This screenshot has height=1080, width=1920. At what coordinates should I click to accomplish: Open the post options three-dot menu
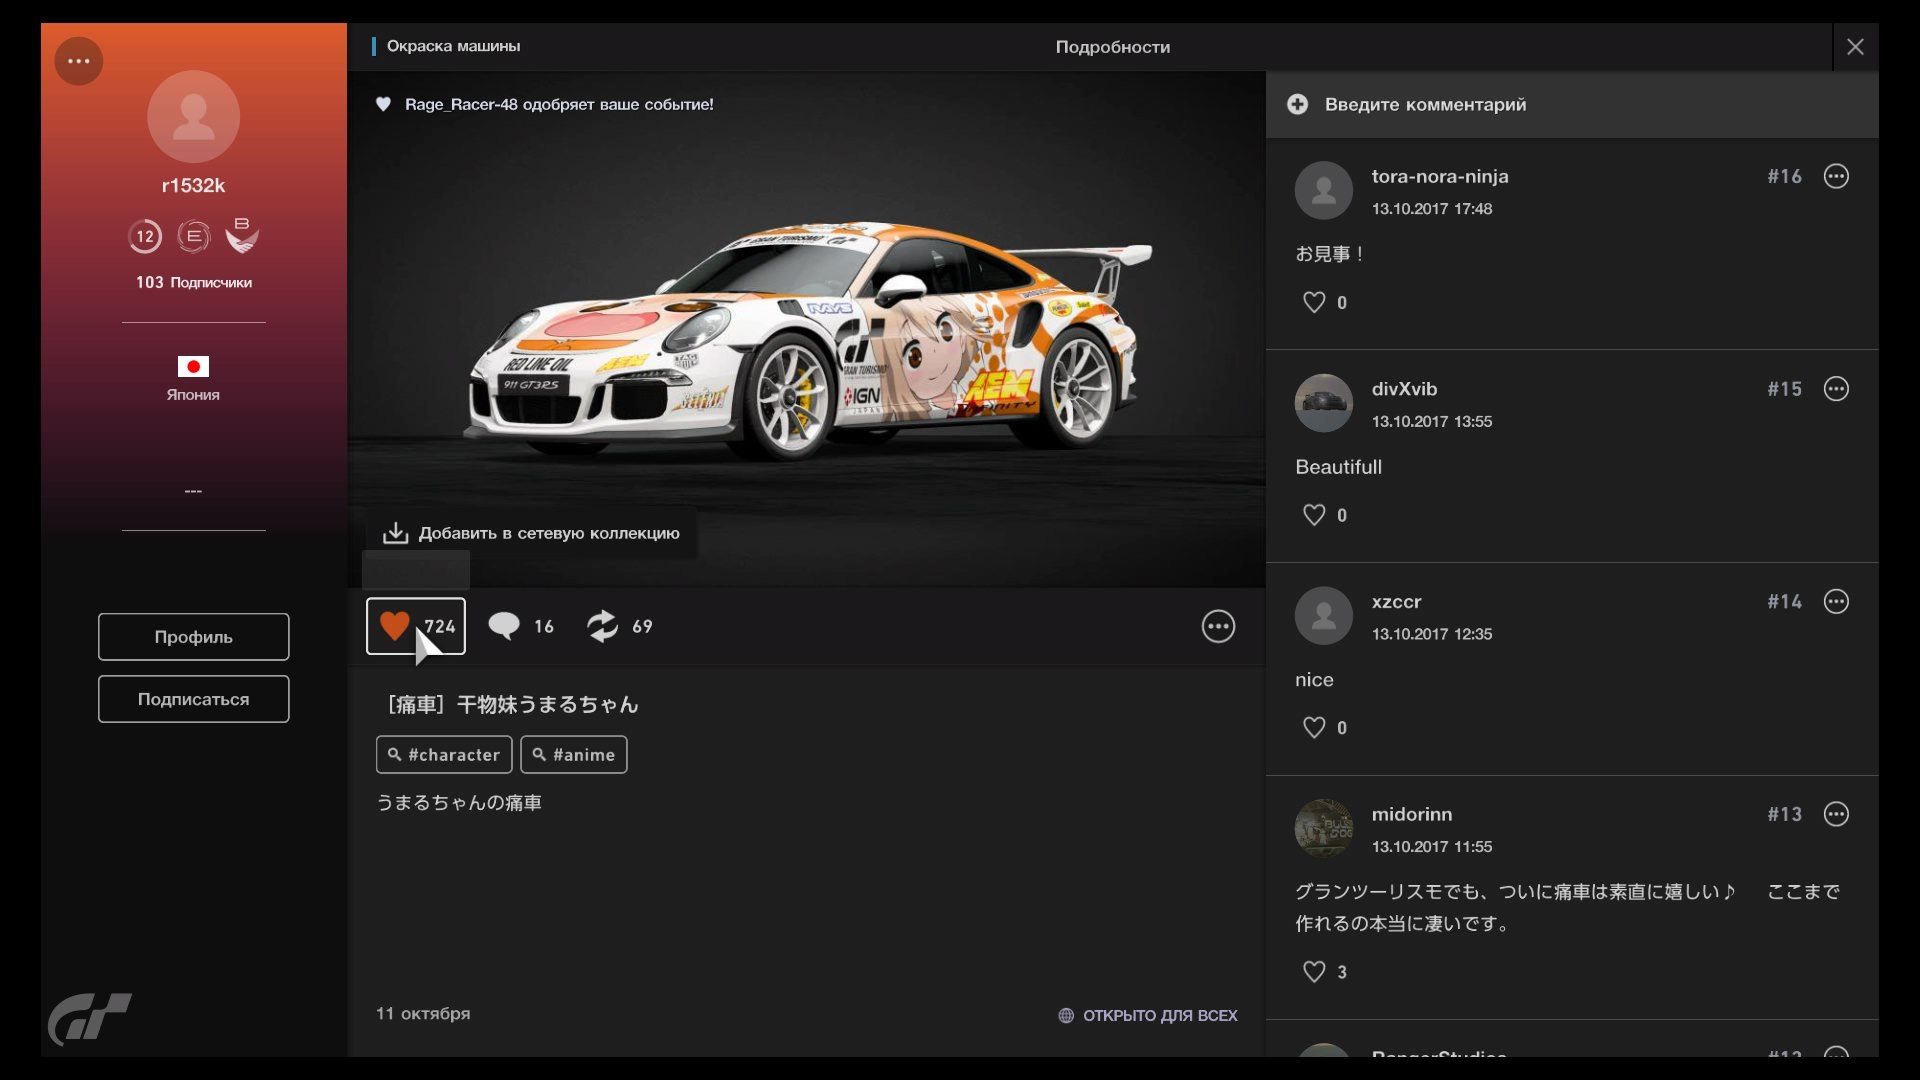point(1218,627)
